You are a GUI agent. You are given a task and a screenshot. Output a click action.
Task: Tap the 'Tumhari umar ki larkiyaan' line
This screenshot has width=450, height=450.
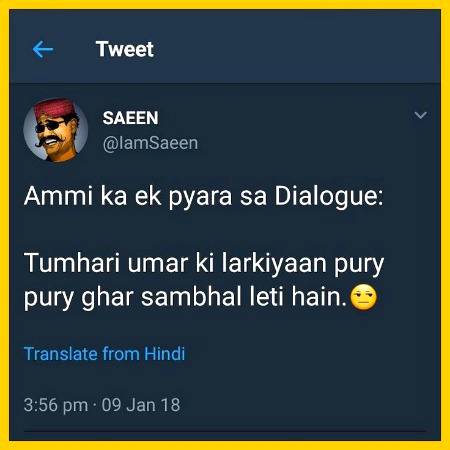tap(175, 263)
